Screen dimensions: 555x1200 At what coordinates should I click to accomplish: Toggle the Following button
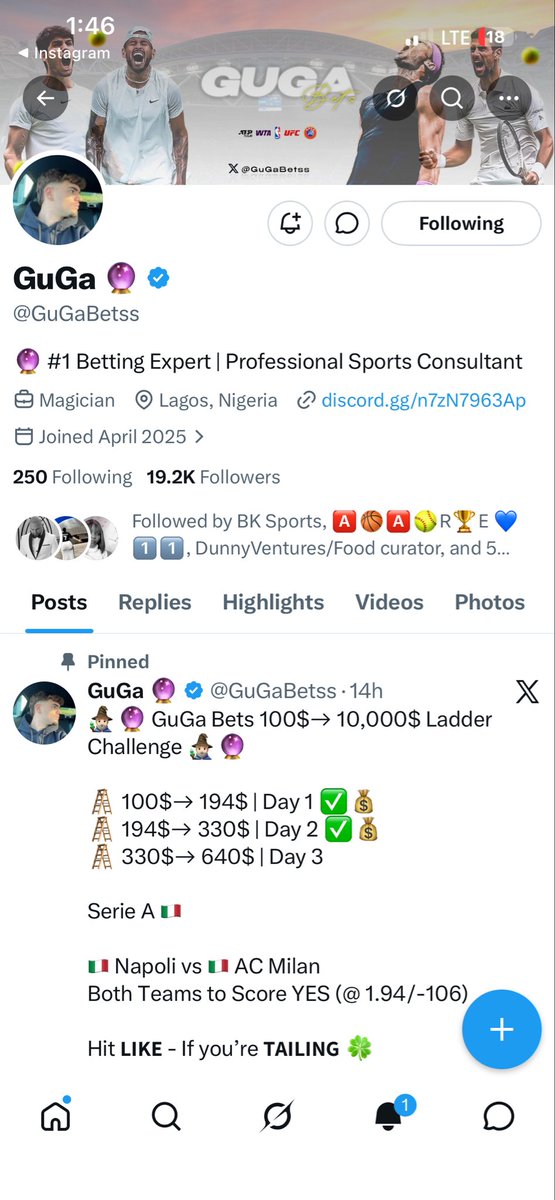tap(462, 223)
